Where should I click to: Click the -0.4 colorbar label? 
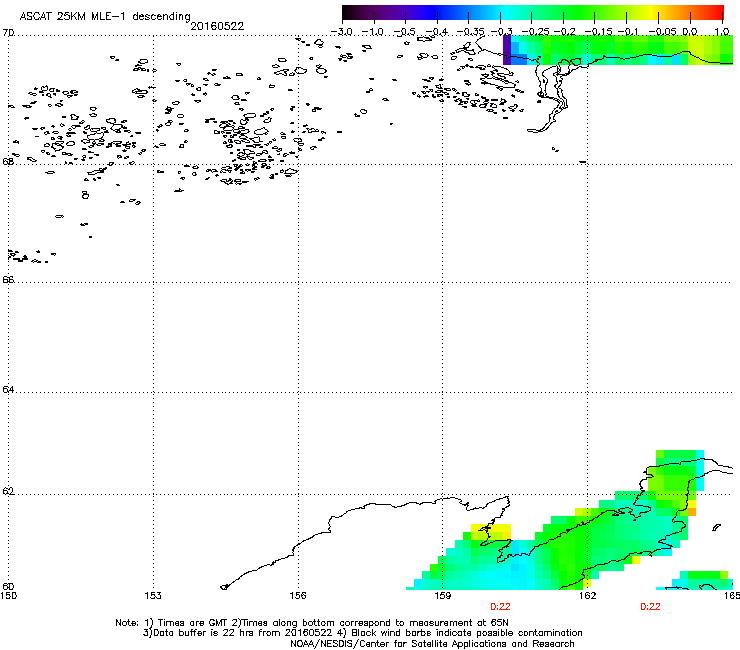click(437, 32)
